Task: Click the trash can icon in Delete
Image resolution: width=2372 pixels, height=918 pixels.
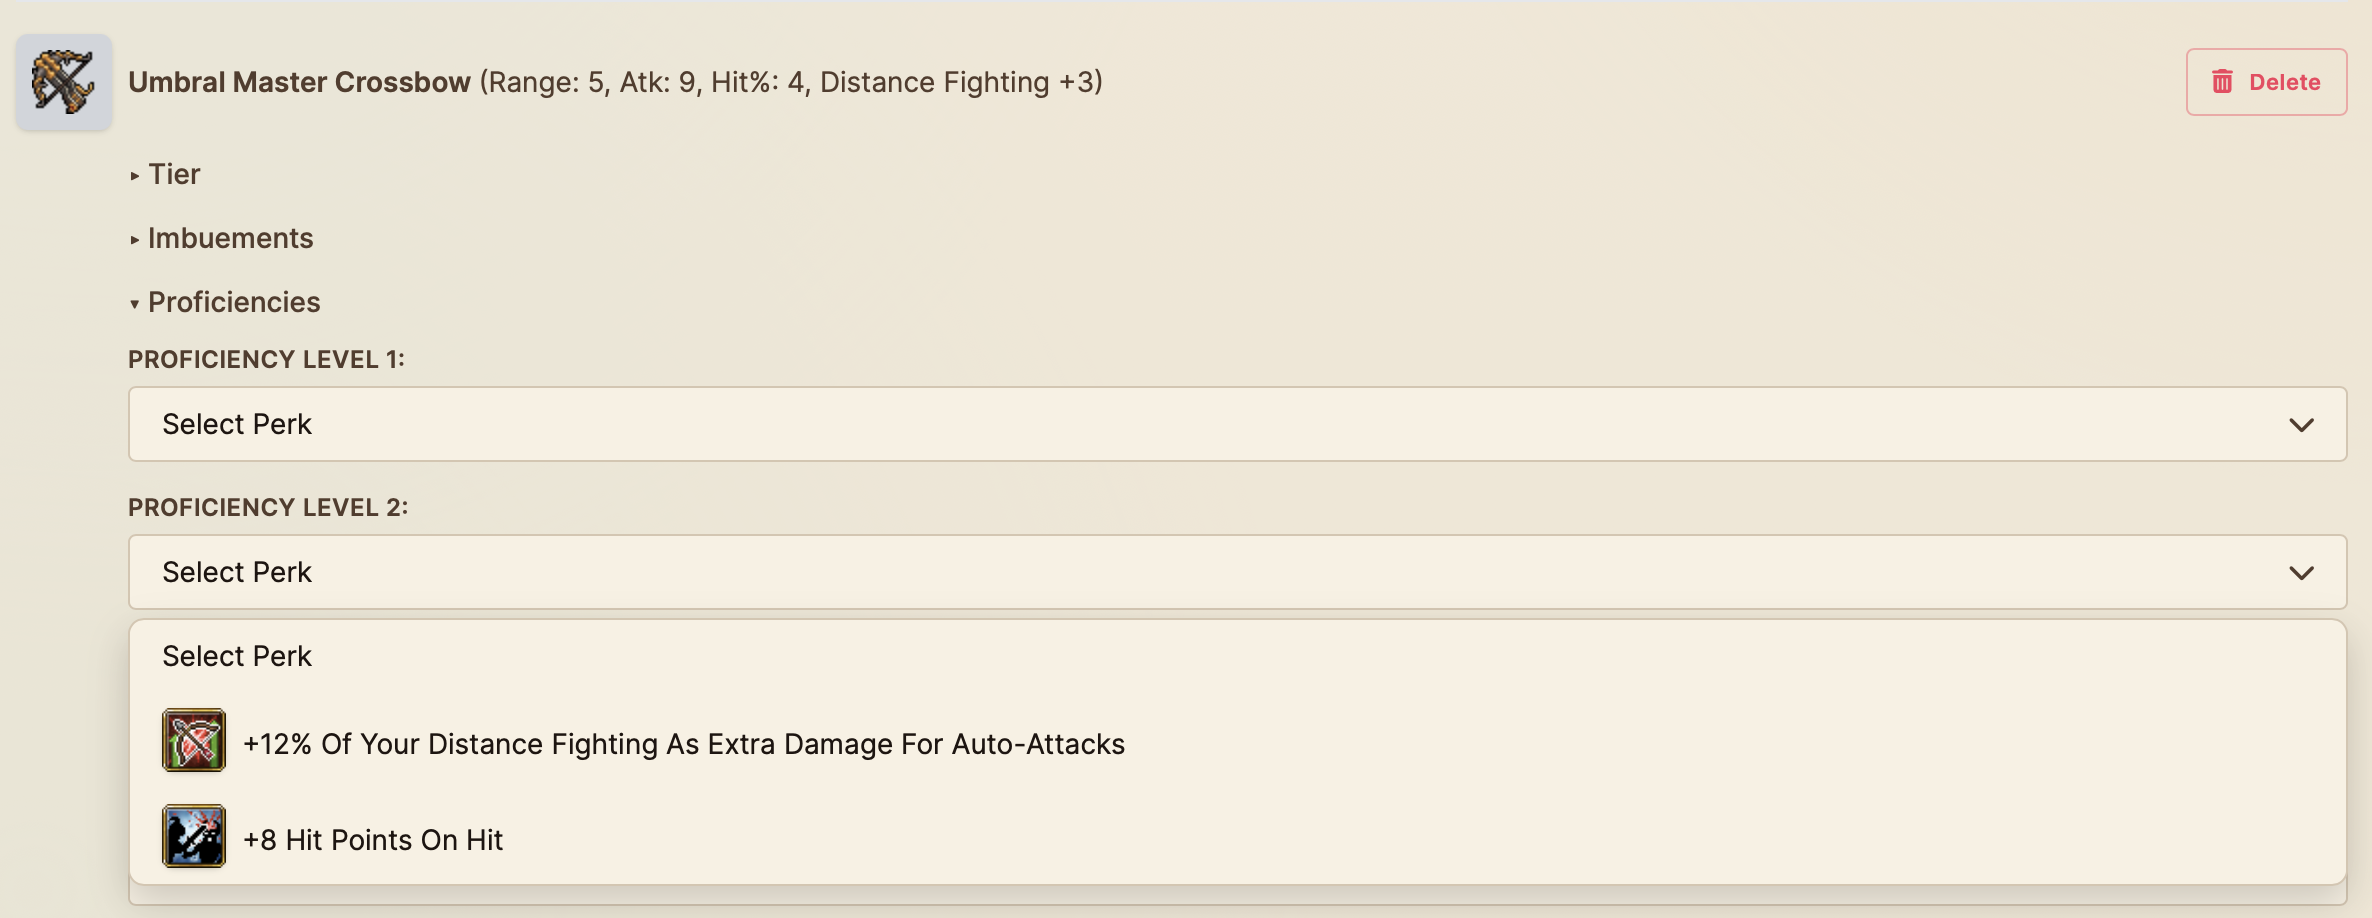Action: 2222,82
